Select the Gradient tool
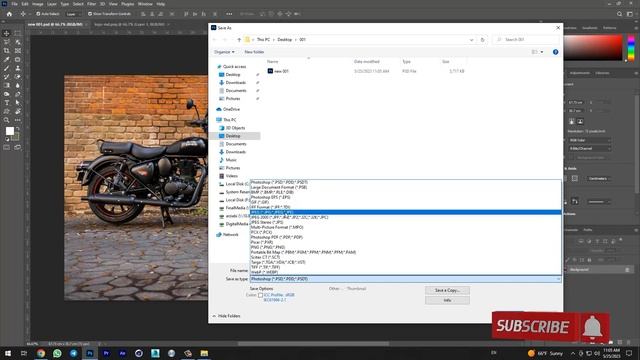 (x=7, y=85)
